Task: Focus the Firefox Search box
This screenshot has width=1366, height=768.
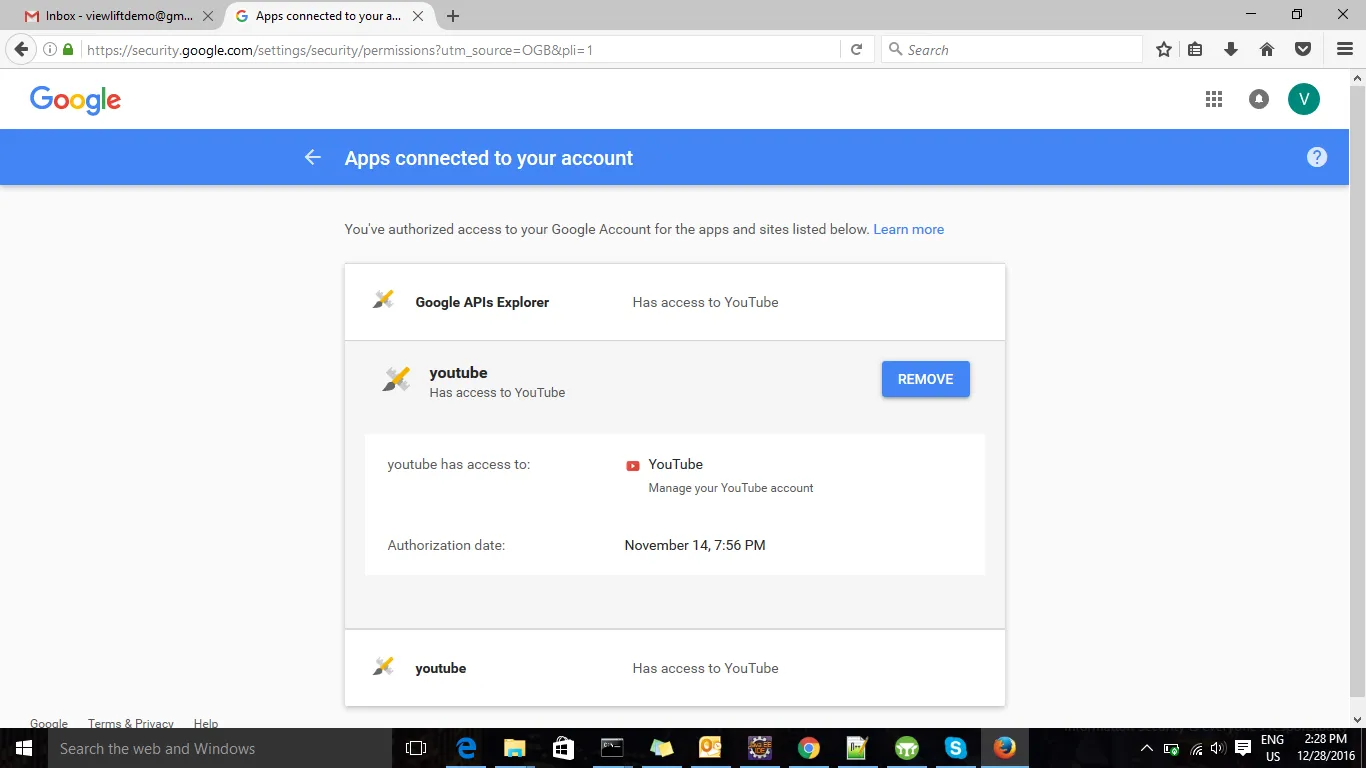Action: (x=1011, y=49)
